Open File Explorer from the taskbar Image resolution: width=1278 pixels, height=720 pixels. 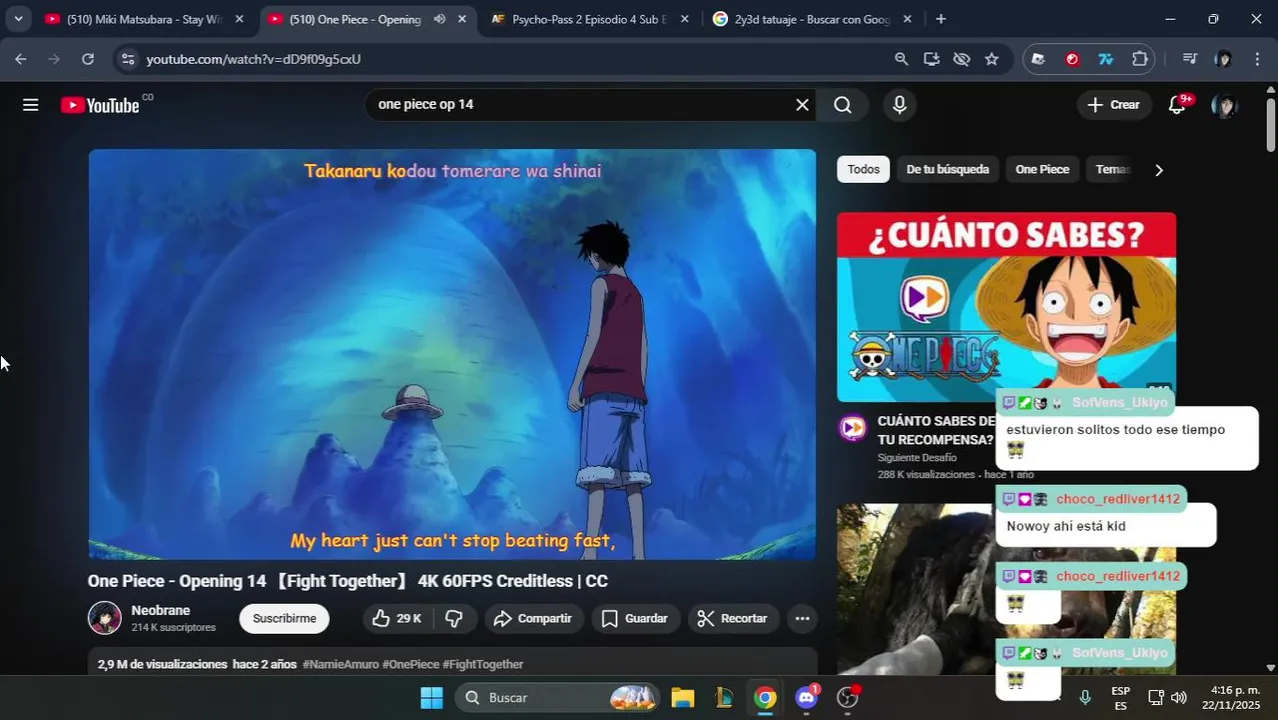point(682,698)
